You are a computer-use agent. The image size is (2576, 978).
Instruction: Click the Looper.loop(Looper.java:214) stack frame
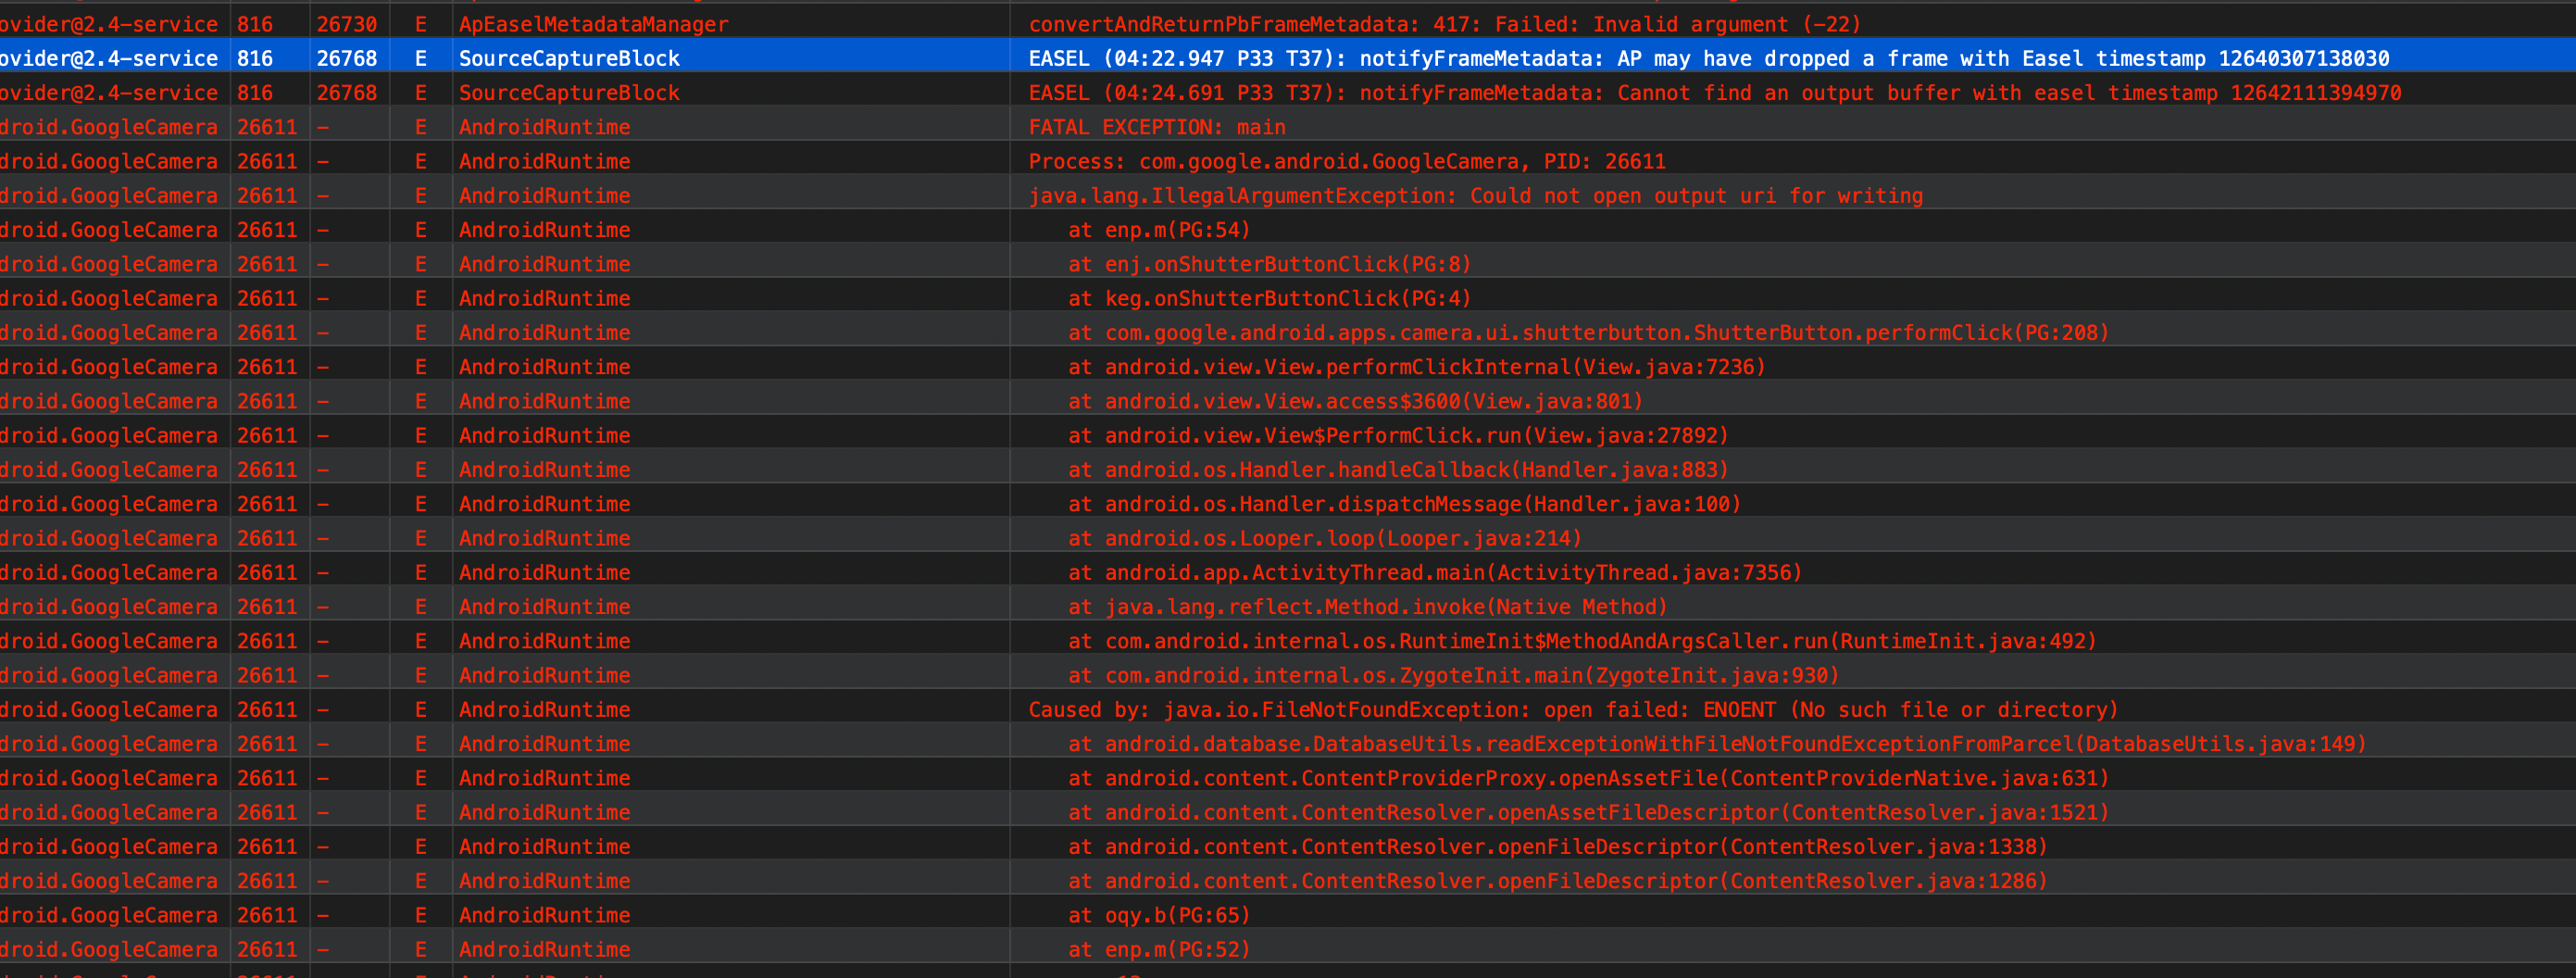1325,538
